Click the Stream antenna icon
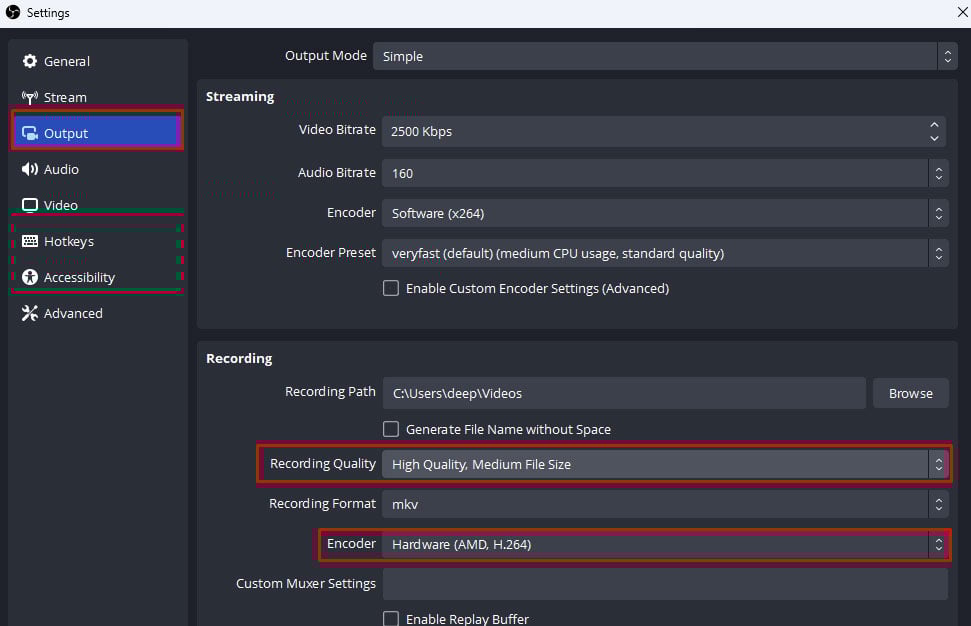The height and width of the screenshot is (626, 971). pyautogui.click(x=30, y=98)
